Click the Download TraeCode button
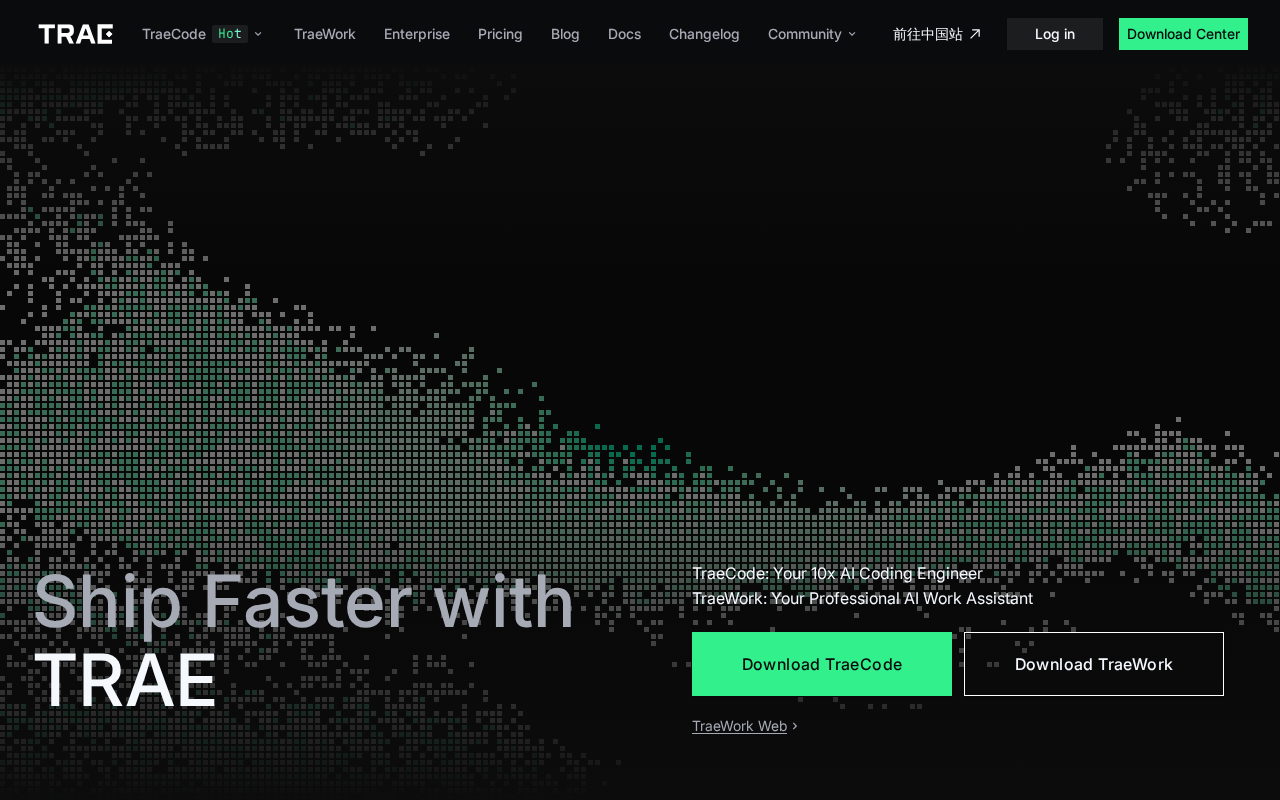This screenshot has width=1280, height=800. click(x=822, y=664)
